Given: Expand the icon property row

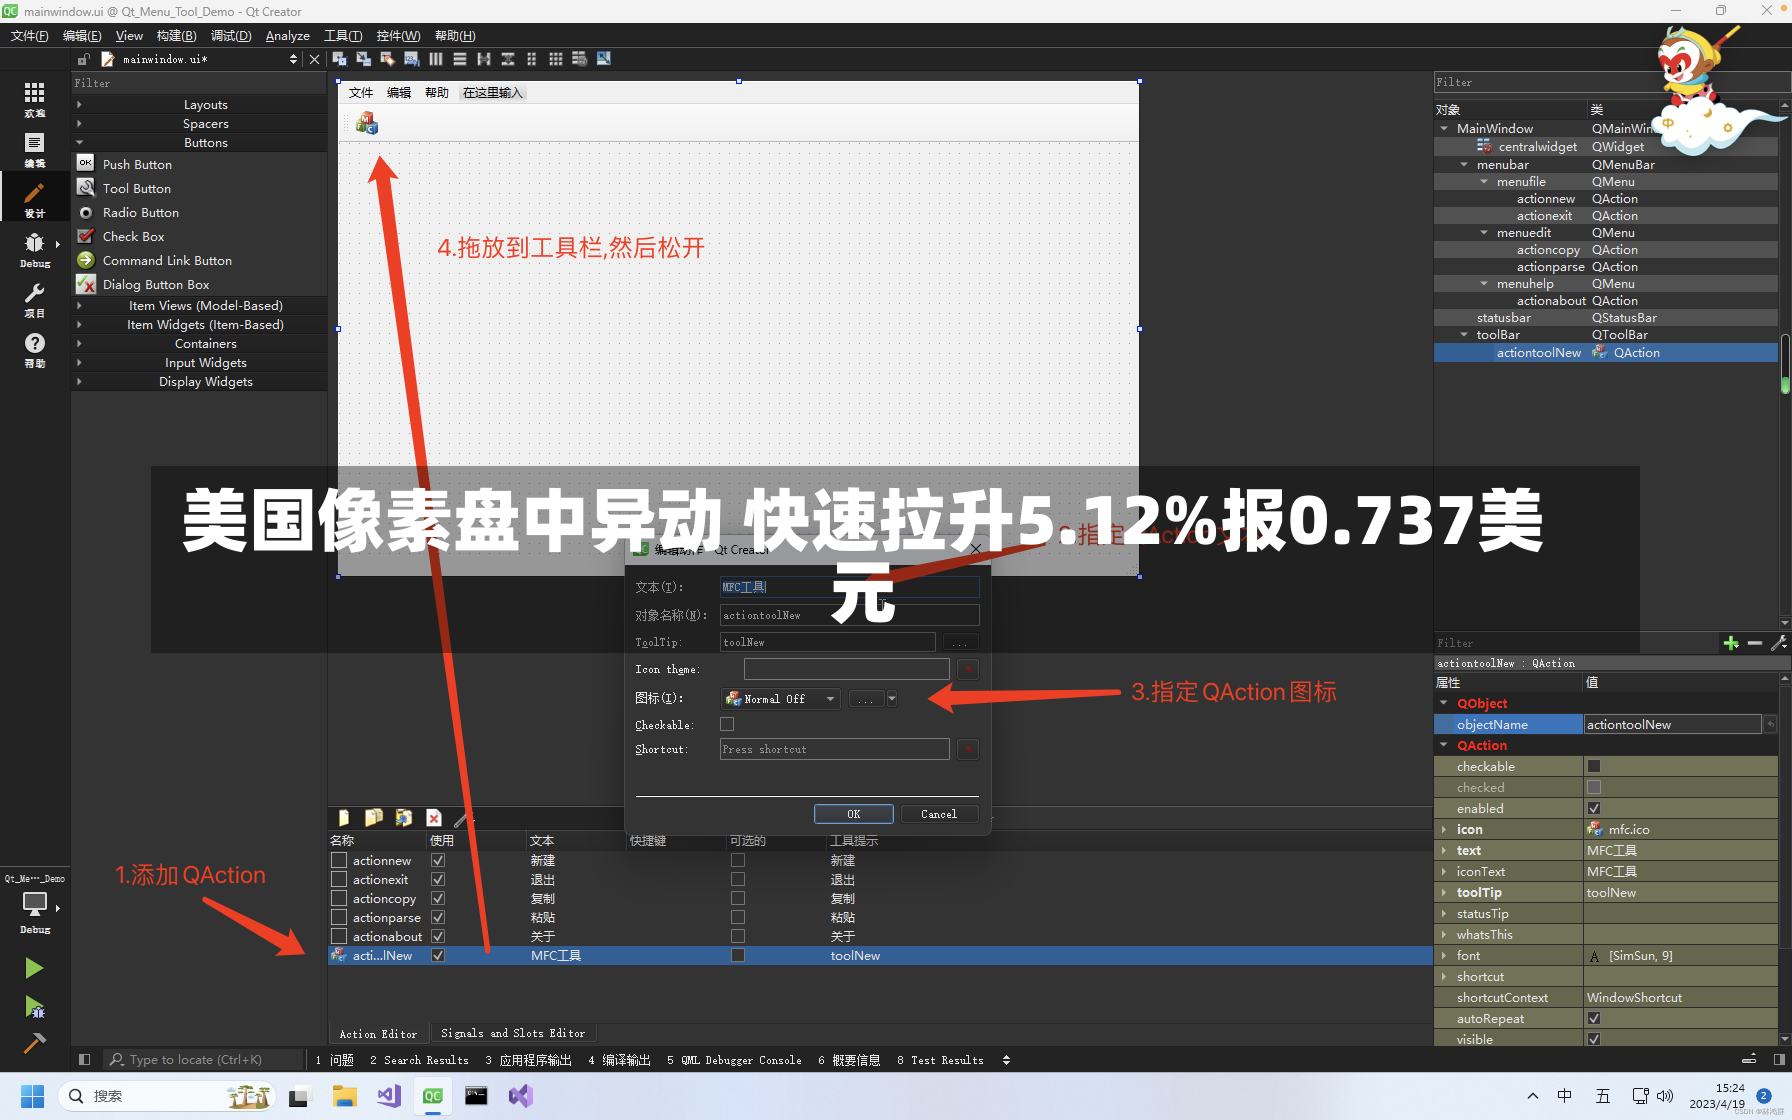Looking at the screenshot, I should 1443,829.
